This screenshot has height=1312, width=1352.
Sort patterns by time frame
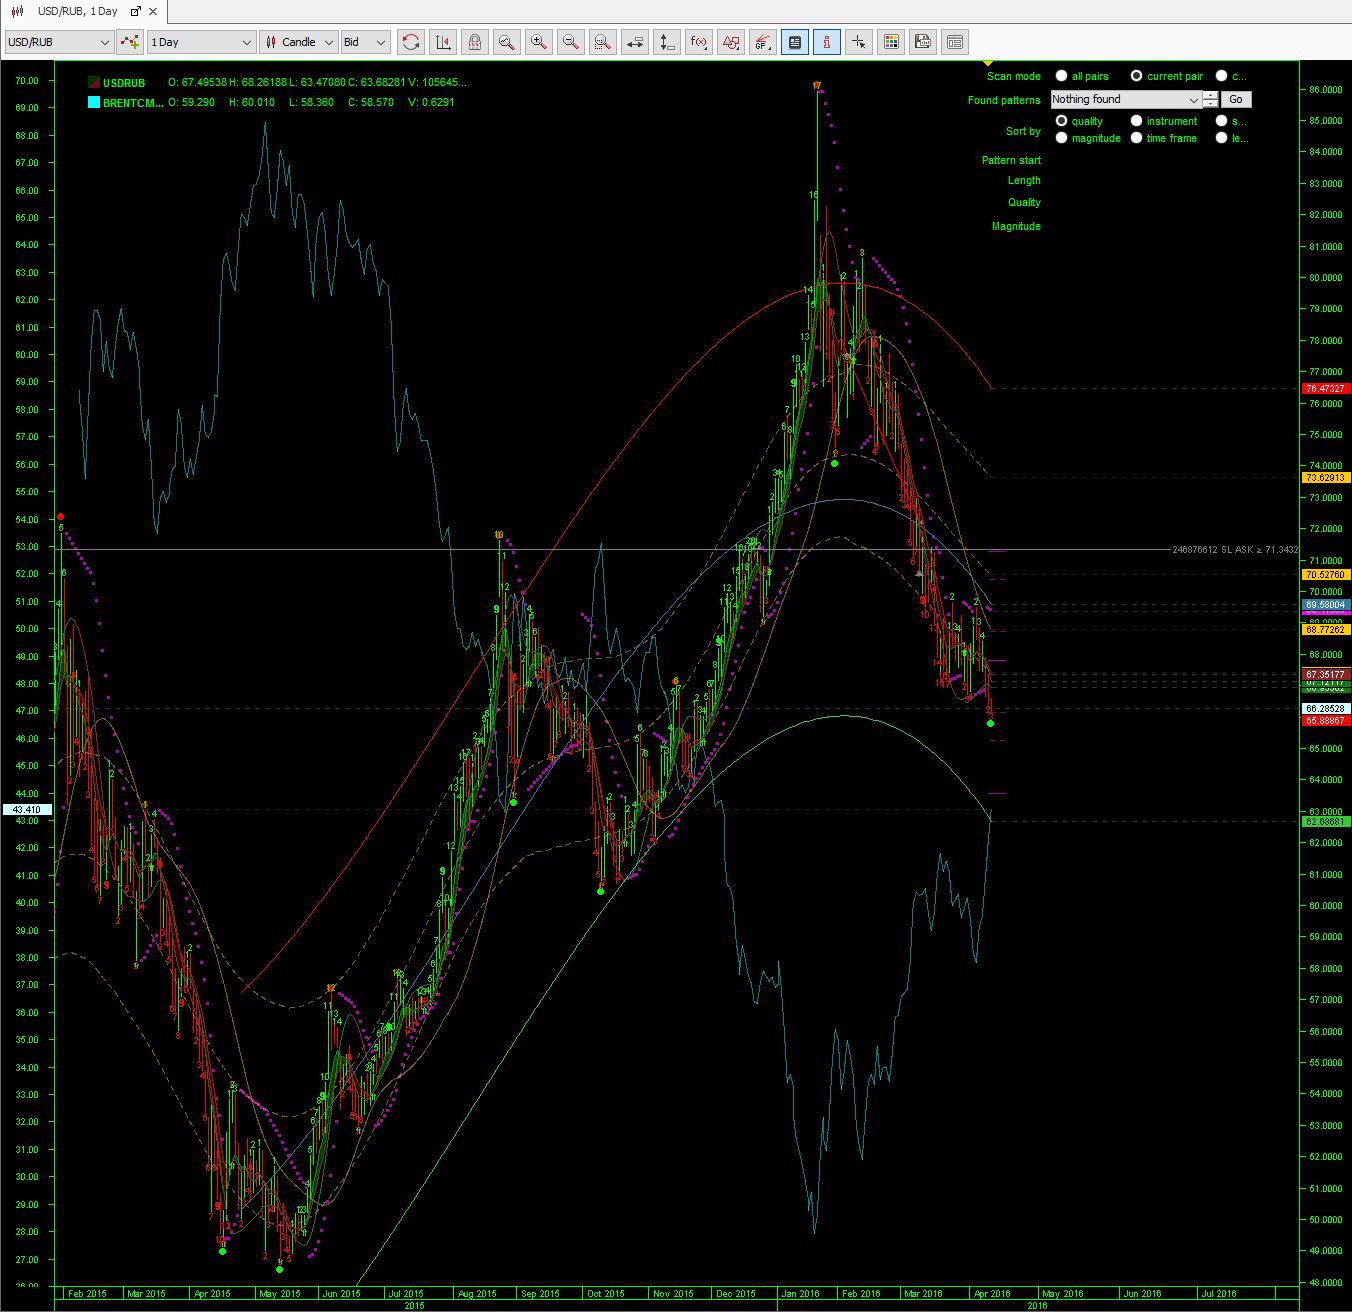coord(1137,138)
